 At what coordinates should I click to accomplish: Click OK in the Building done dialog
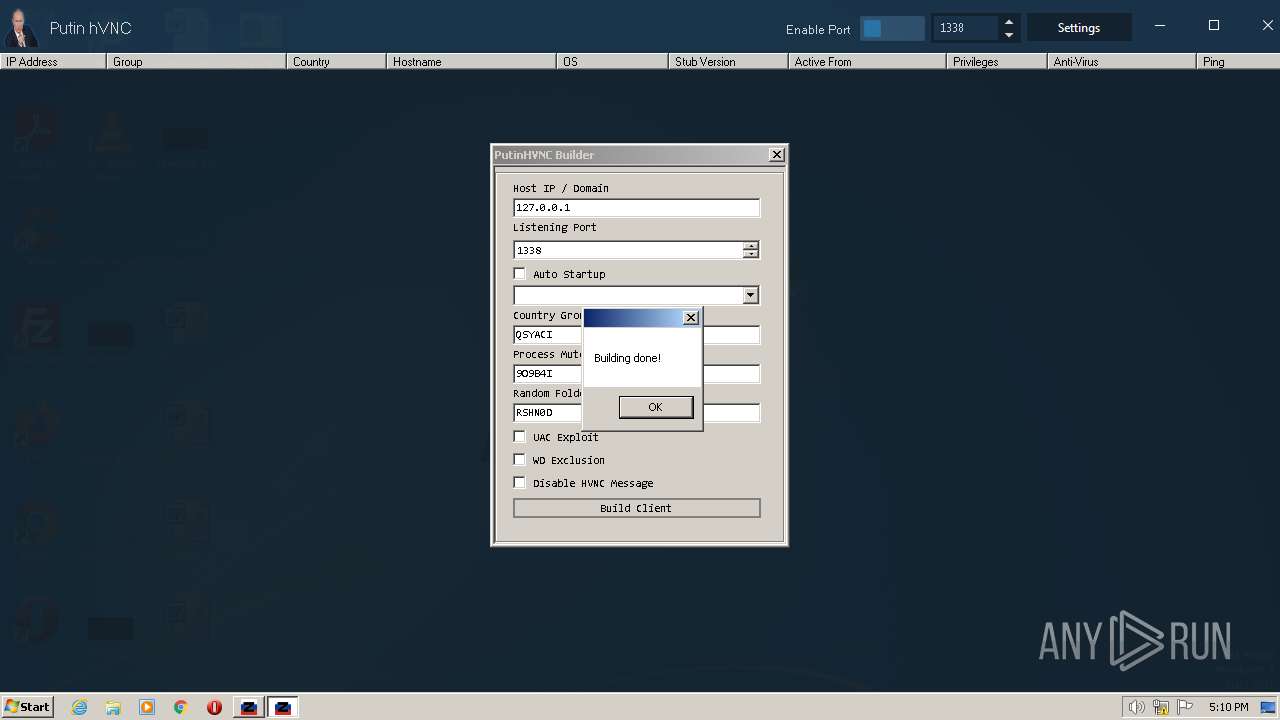pyautogui.click(x=655, y=407)
